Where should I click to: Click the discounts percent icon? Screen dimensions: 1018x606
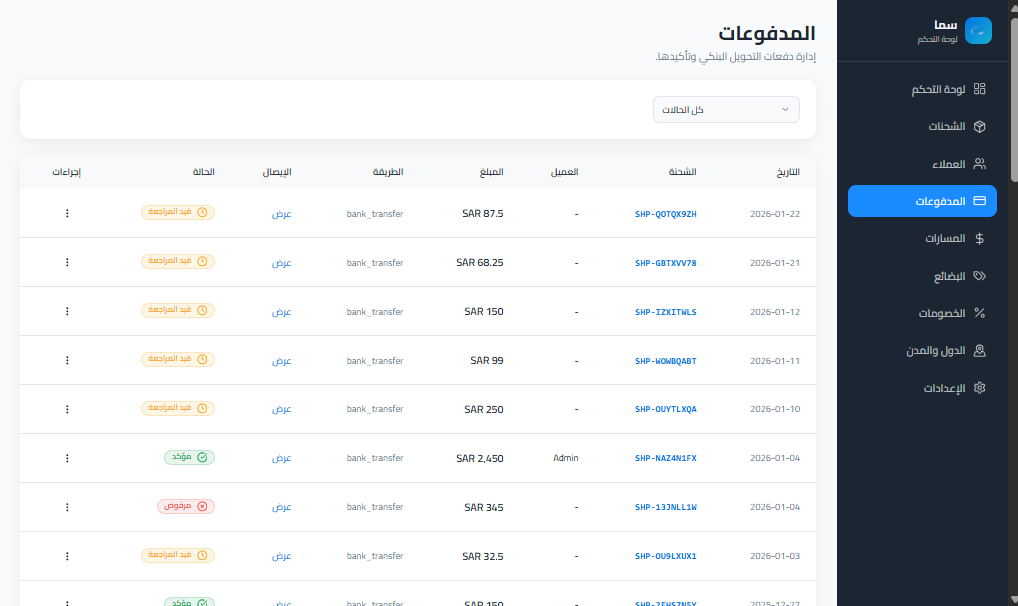(979, 313)
